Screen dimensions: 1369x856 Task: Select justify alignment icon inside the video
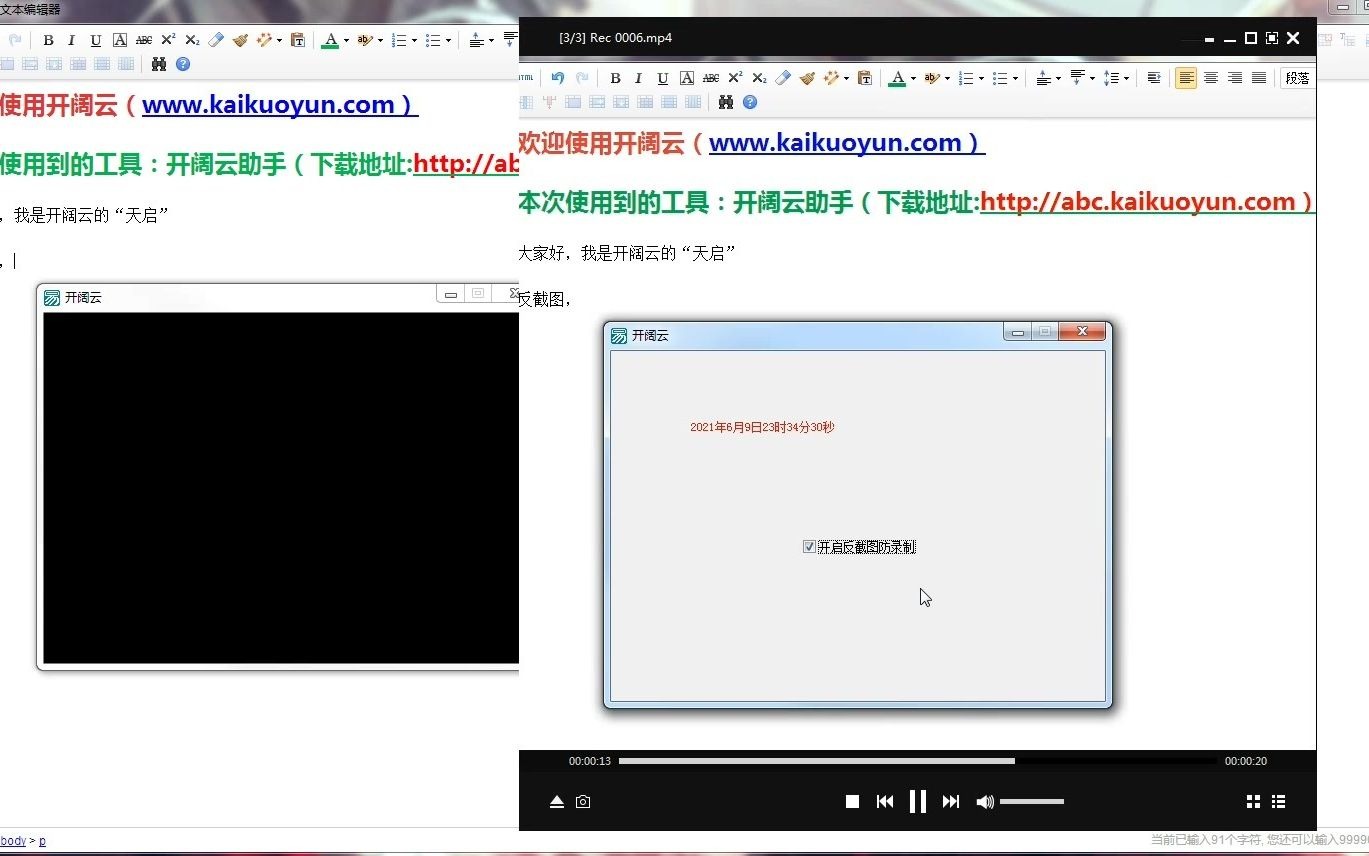(x=1258, y=78)
